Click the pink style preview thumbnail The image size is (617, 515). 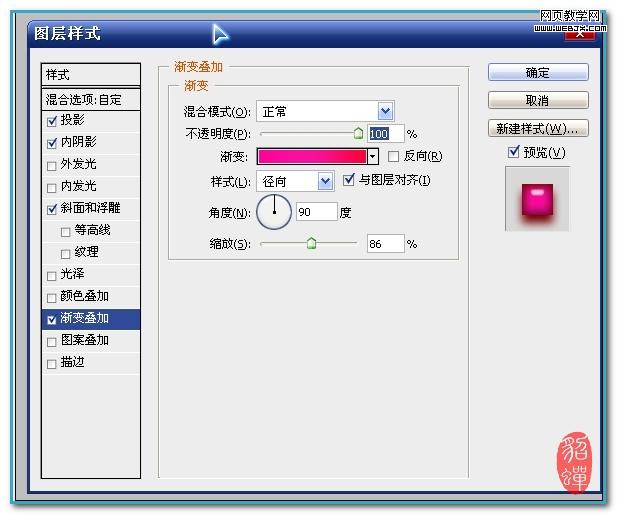pyautogui.click(x=538, y=199)
